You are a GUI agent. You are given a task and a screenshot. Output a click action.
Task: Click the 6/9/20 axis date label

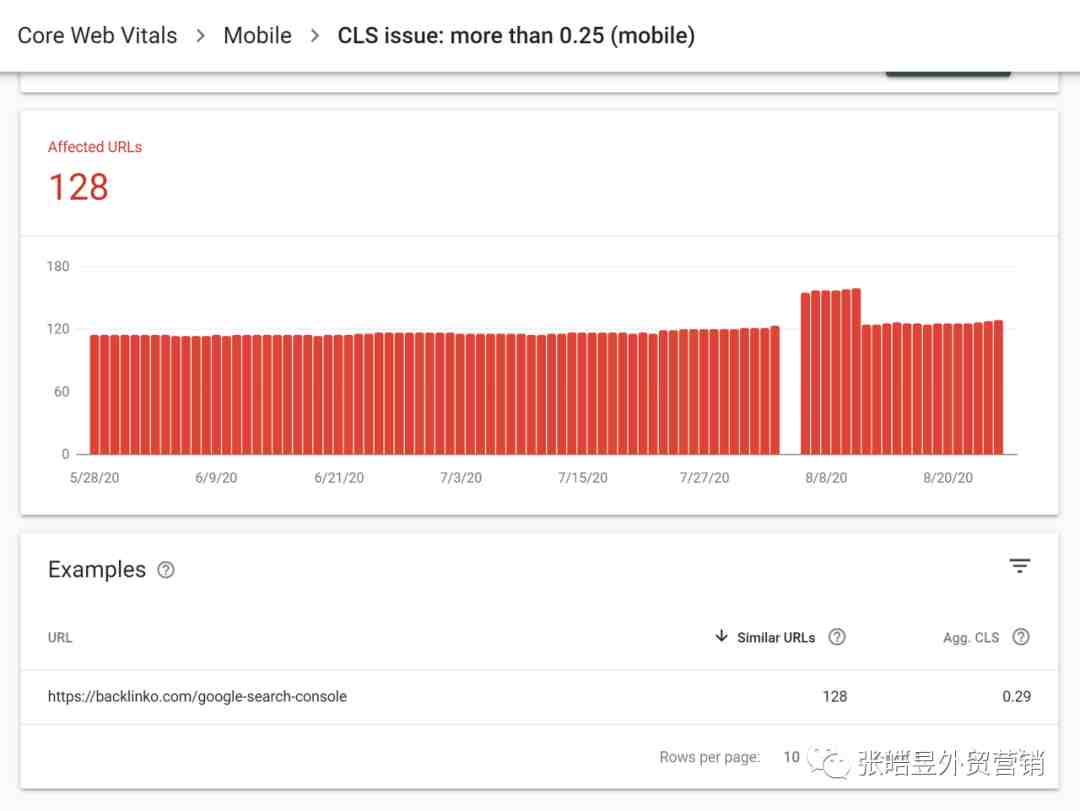pyautogui.click(x=216, y=478)
